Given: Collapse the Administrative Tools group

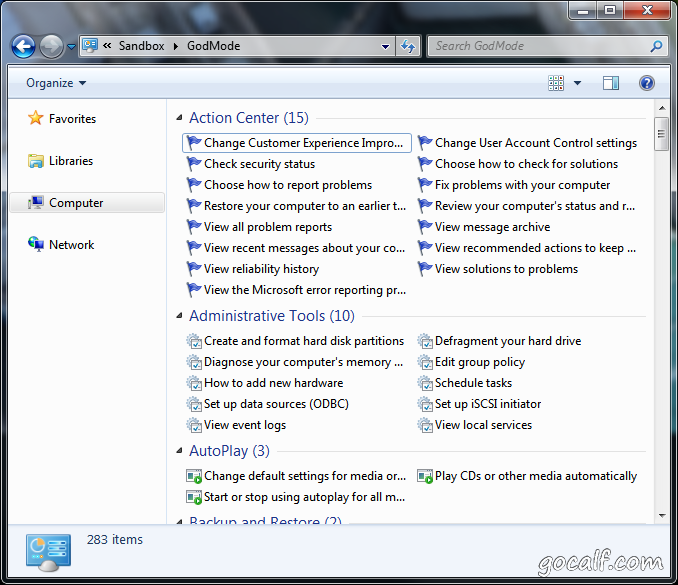Looking at the screenshot, I should coord(179,316).
